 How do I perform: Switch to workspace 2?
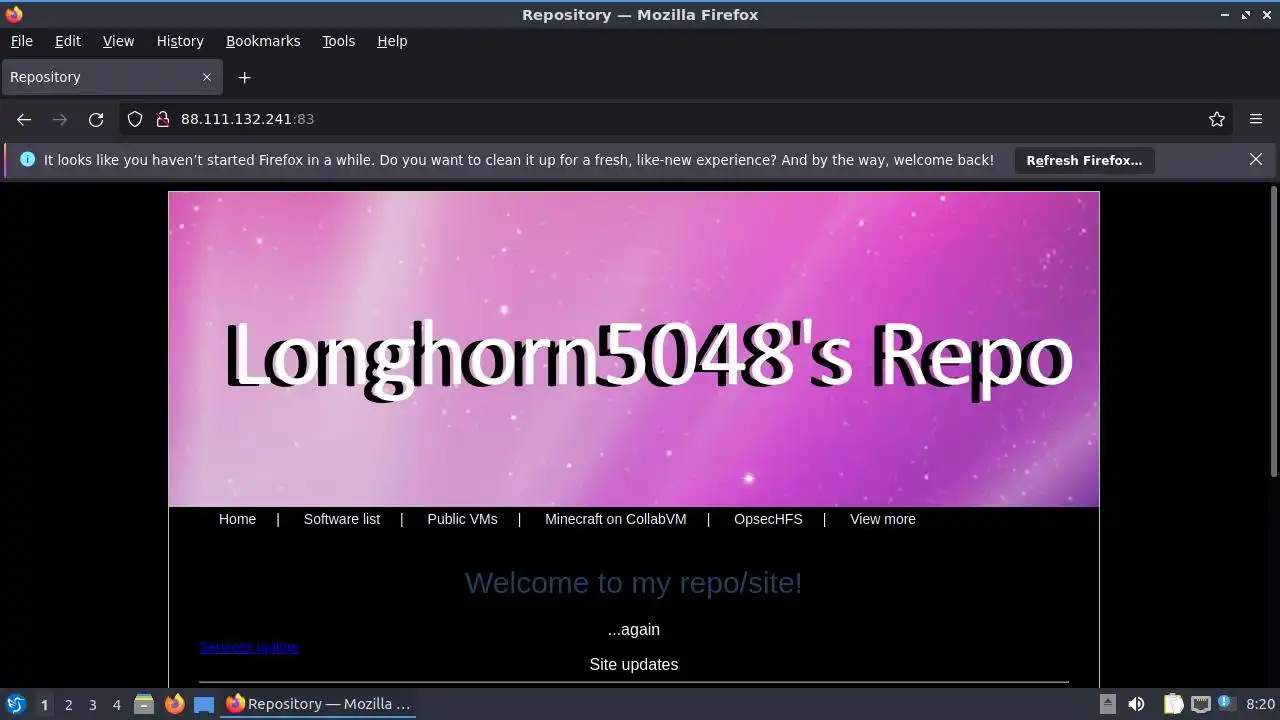click(69, 704)
